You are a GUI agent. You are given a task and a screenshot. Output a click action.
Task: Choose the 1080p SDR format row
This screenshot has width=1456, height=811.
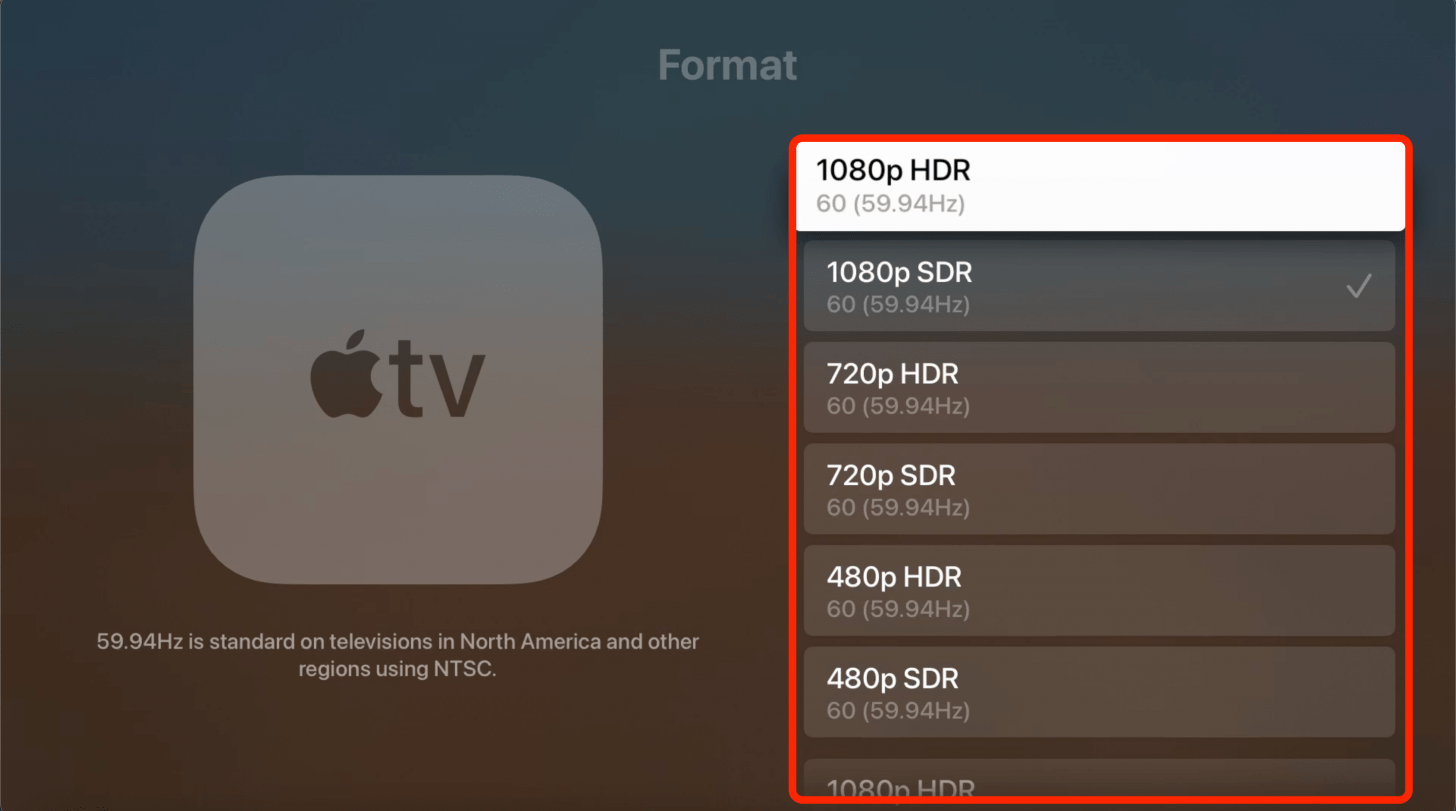tap(1099, 285)
